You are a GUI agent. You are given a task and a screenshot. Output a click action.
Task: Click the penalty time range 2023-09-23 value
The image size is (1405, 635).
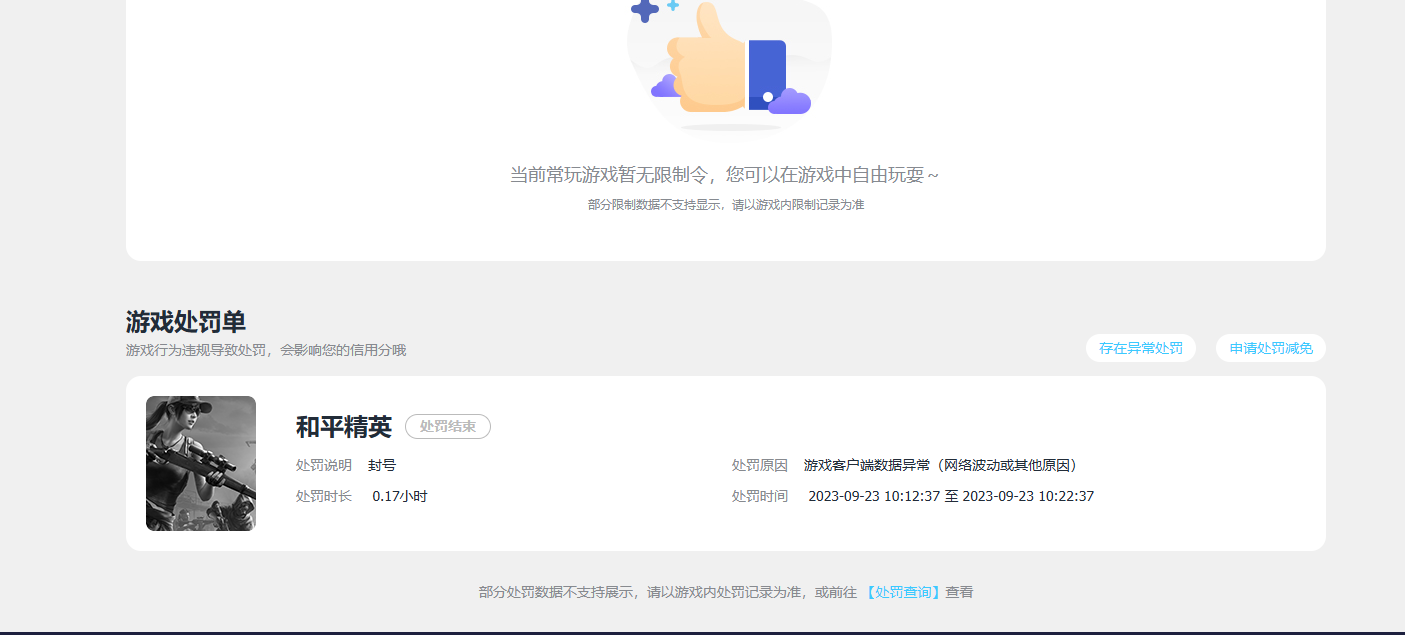coord(951,496)
